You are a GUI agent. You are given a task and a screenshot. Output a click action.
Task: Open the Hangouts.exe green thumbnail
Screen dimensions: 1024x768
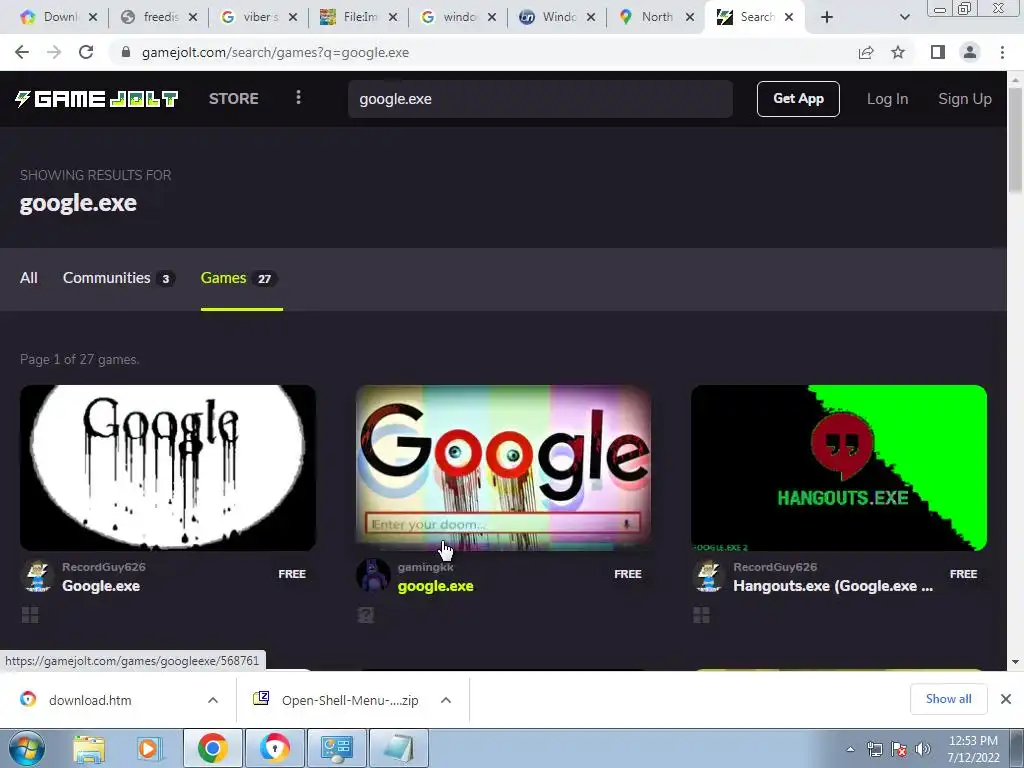coord(839,468)
